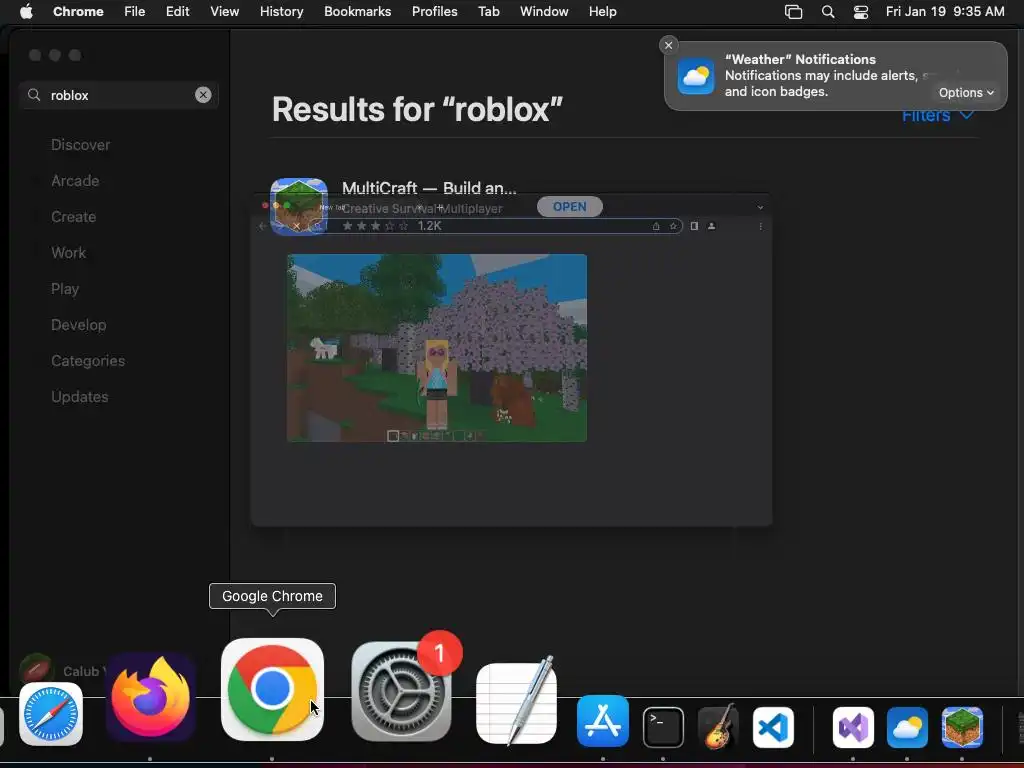Open System Settings with the badge
Image resolution: width=1024 pixels, height=768 pixels.
(401, 691)
